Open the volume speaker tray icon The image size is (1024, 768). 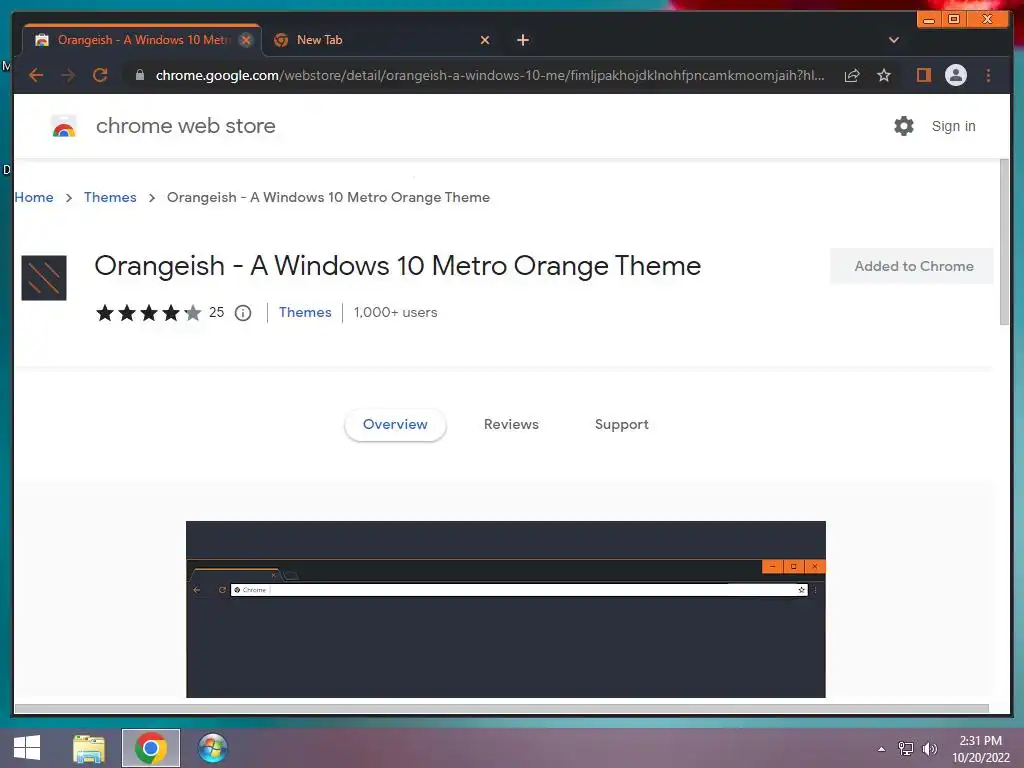(930, 749)
